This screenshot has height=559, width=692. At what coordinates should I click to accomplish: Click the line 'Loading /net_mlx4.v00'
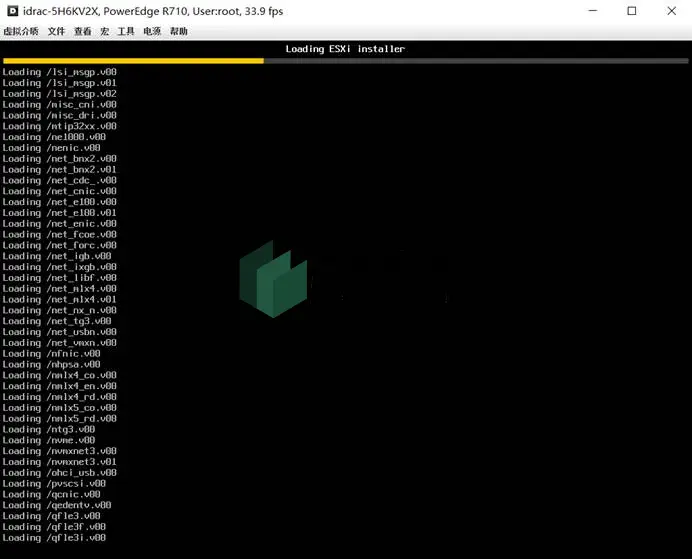pos(60,289)
